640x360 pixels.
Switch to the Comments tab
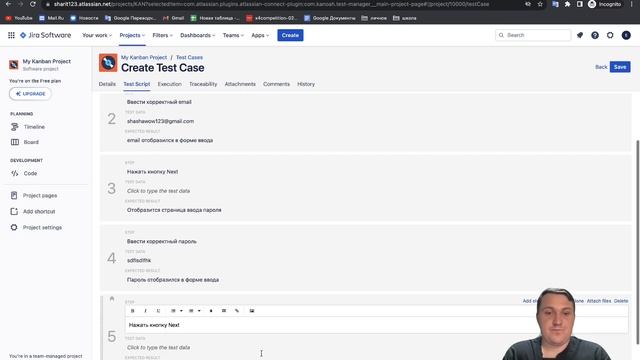click(276, 84)
